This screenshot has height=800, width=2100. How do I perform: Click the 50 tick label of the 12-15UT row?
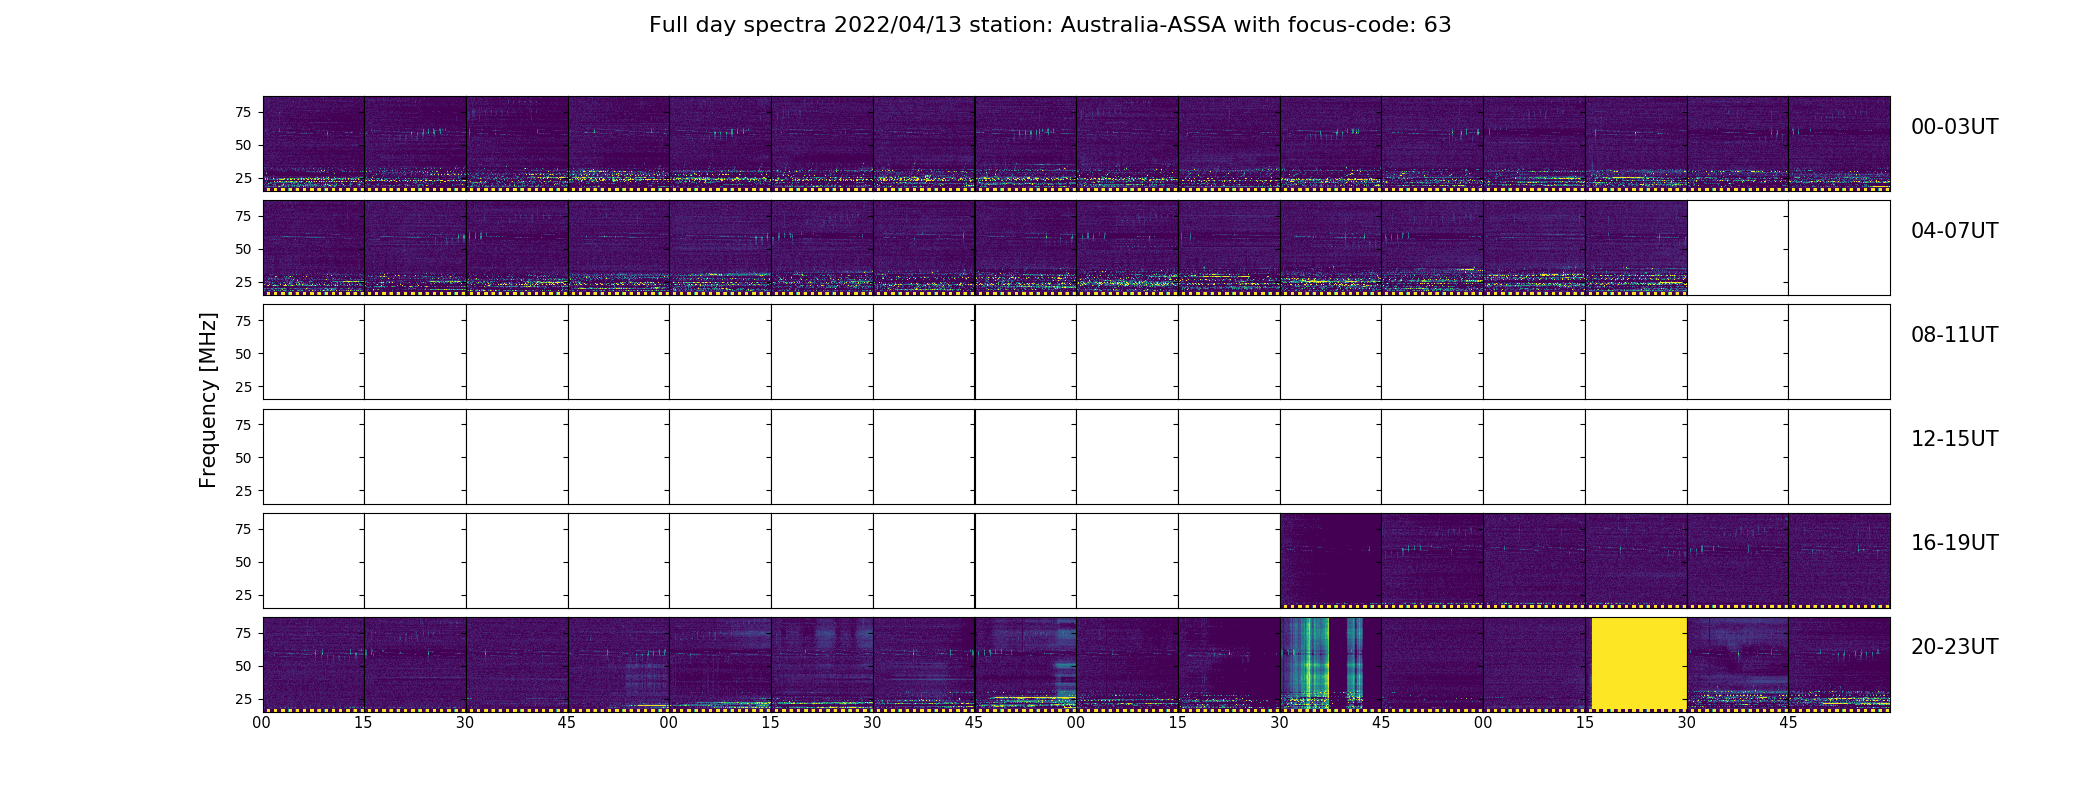[x=243, y=458]
